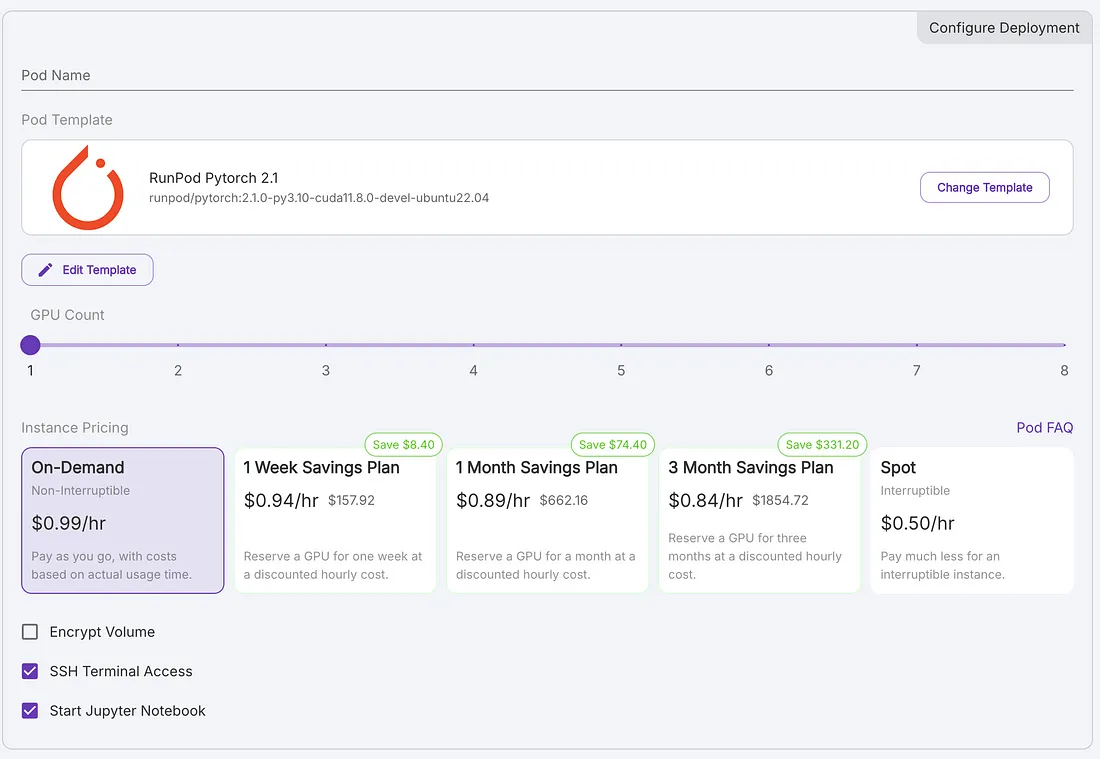This screenshot has height=759, width=1100.
Task: Click the Save $331.20 badge
Action: tap(822, 445)
